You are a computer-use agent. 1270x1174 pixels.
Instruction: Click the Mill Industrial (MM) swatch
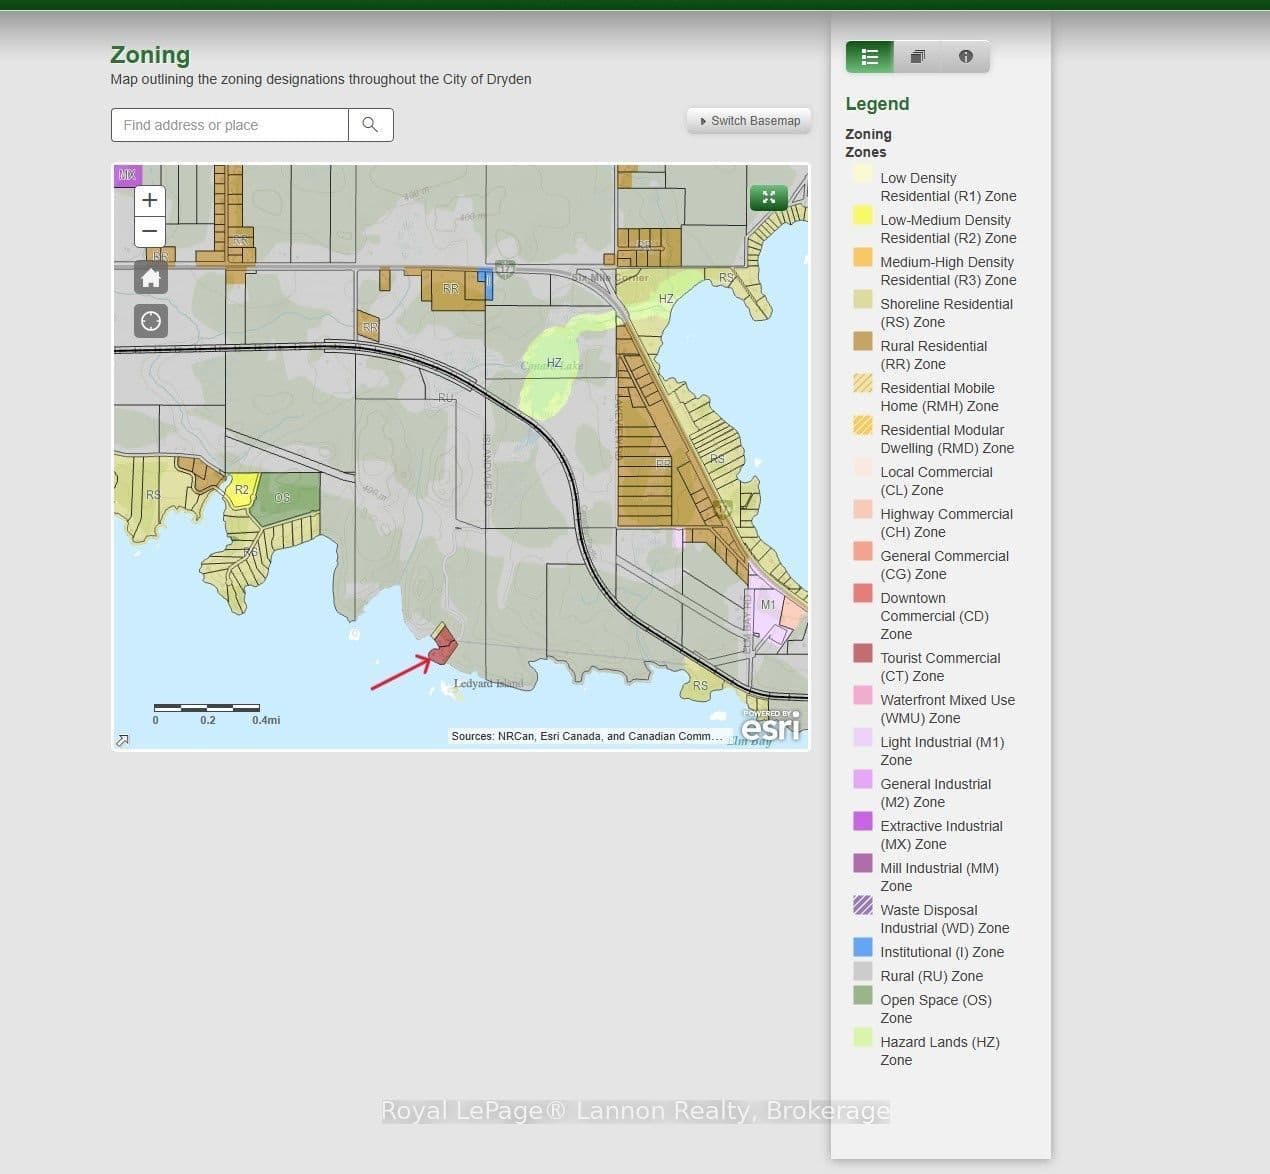coord(863,863)
